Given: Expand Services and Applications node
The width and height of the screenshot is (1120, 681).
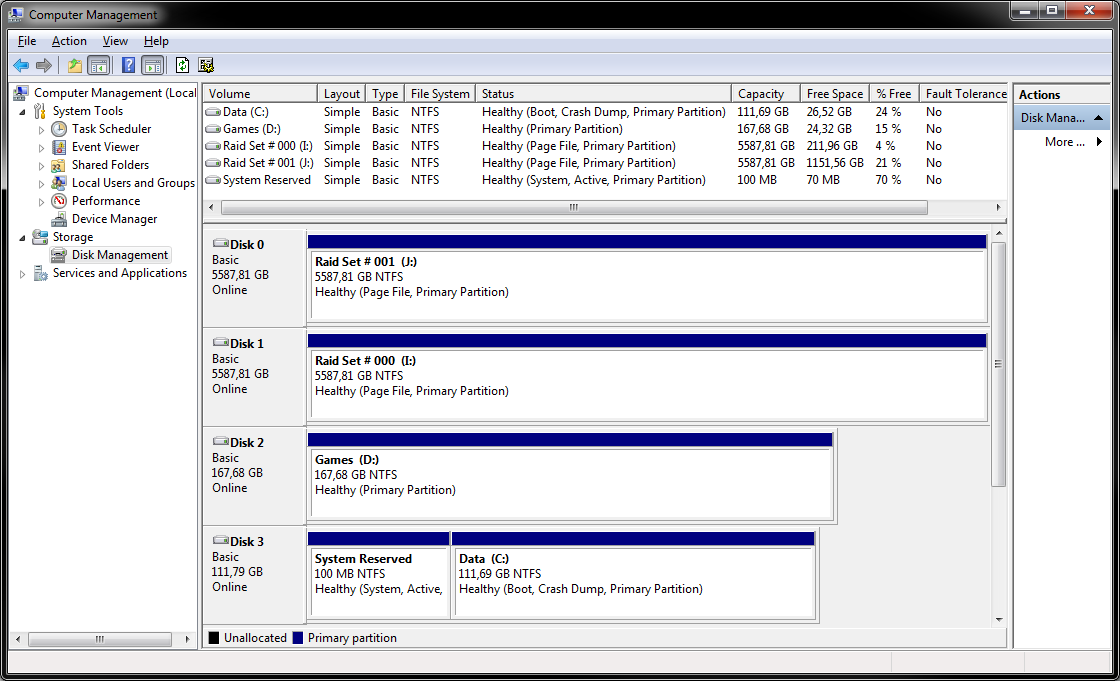Looking at the screenshot, I should 23,274.
